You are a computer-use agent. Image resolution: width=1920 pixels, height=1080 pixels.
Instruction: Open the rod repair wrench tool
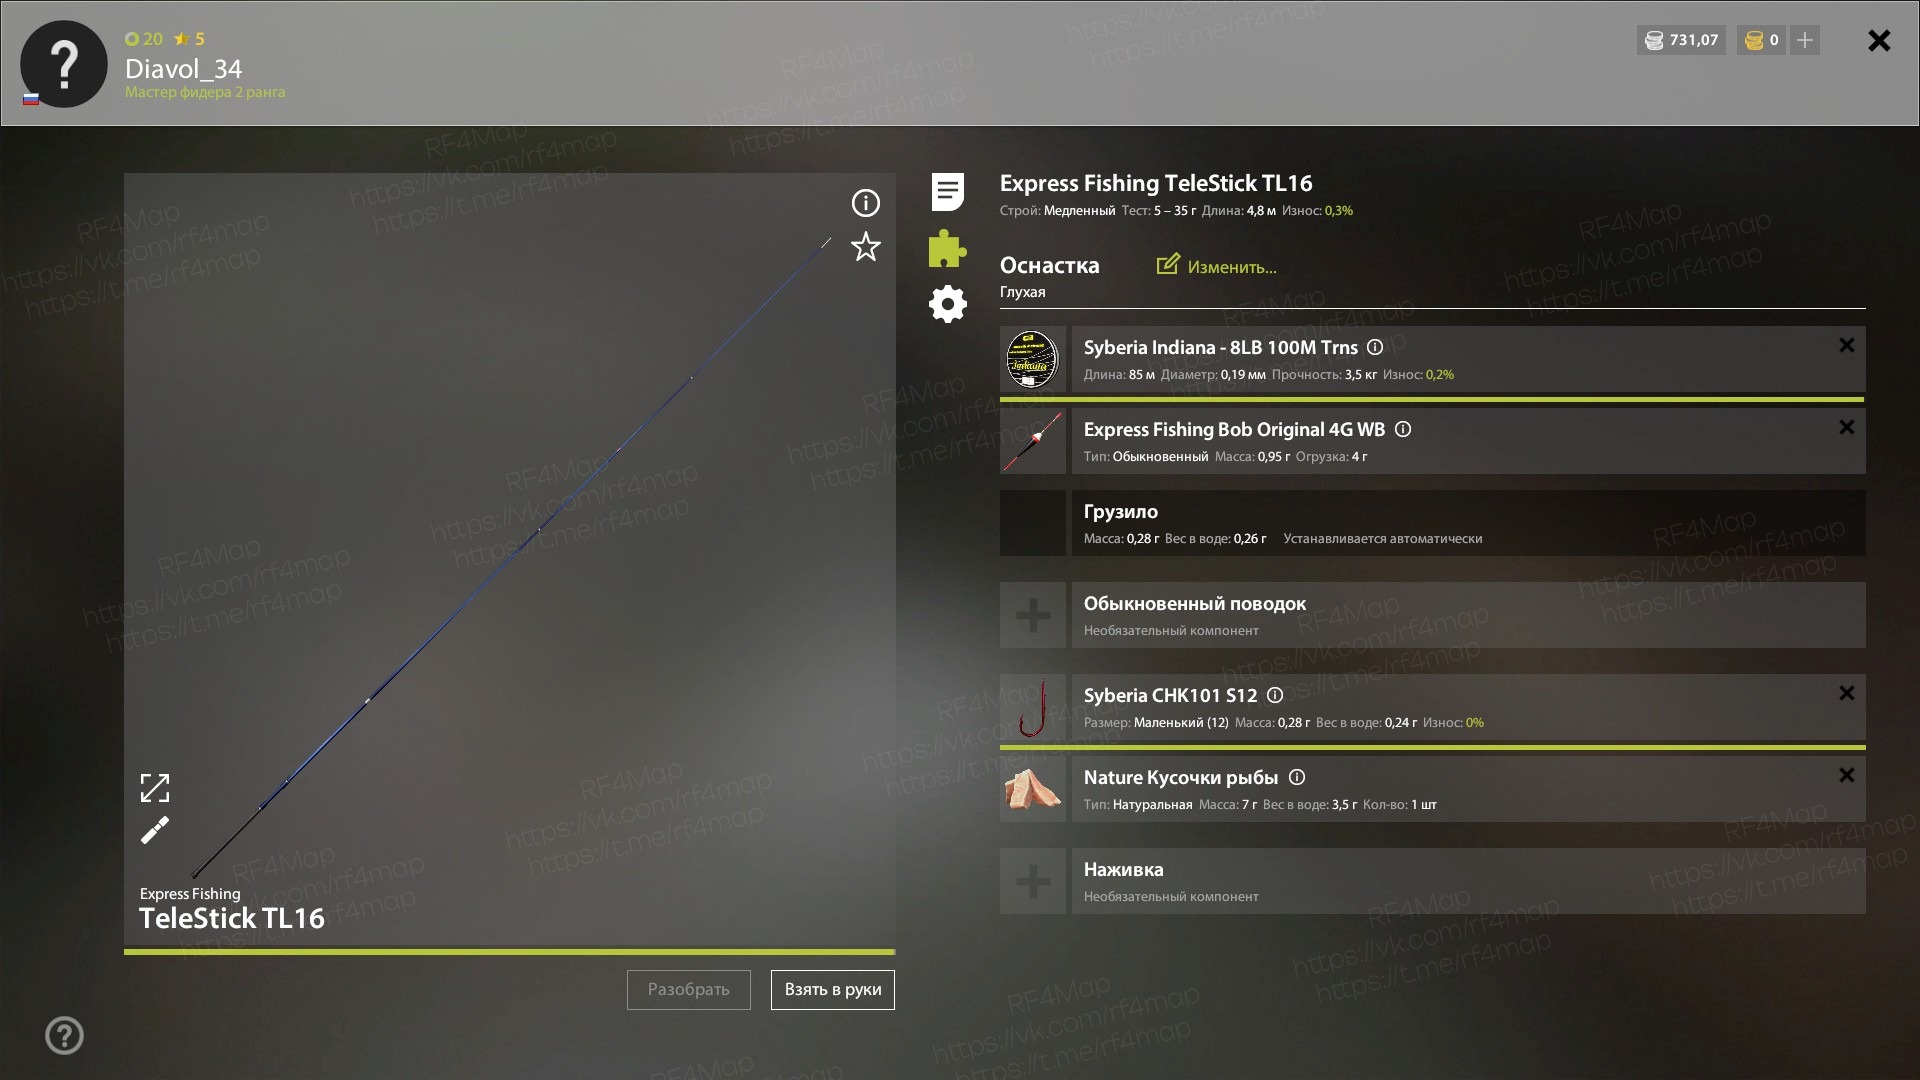tap(155, 830)
